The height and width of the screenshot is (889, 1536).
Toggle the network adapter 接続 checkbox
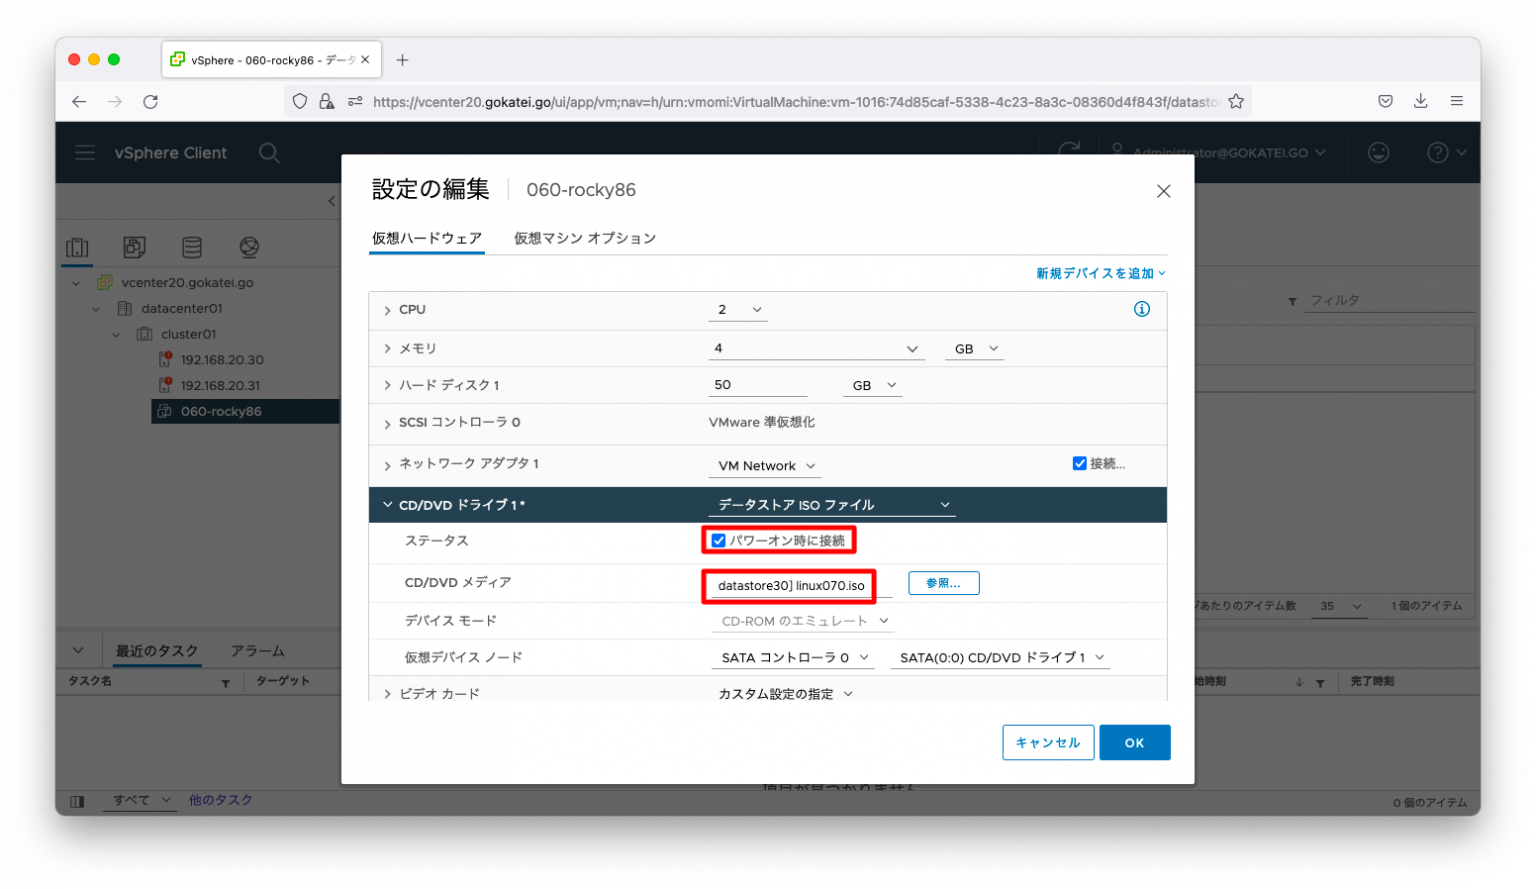click(1079, 463)
